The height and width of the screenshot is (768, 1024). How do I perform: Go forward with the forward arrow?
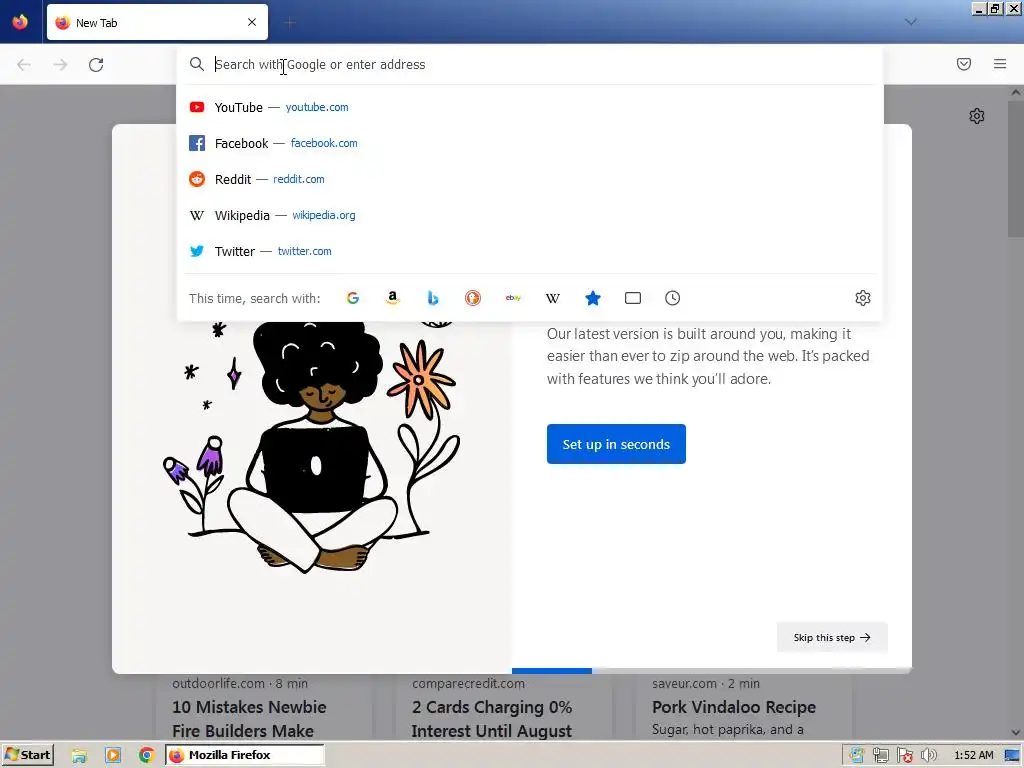[60, 65]
